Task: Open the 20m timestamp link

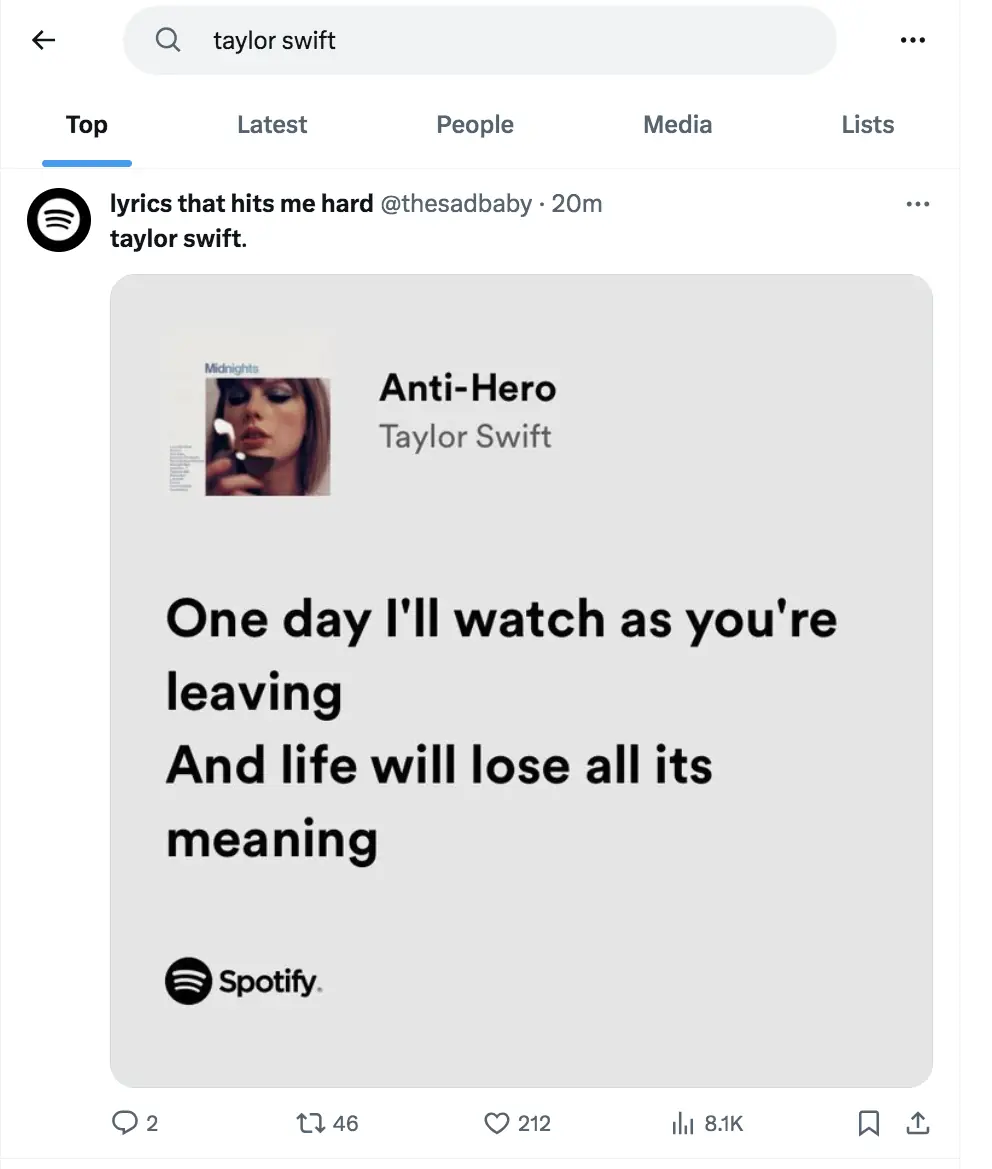Action: 577,204
